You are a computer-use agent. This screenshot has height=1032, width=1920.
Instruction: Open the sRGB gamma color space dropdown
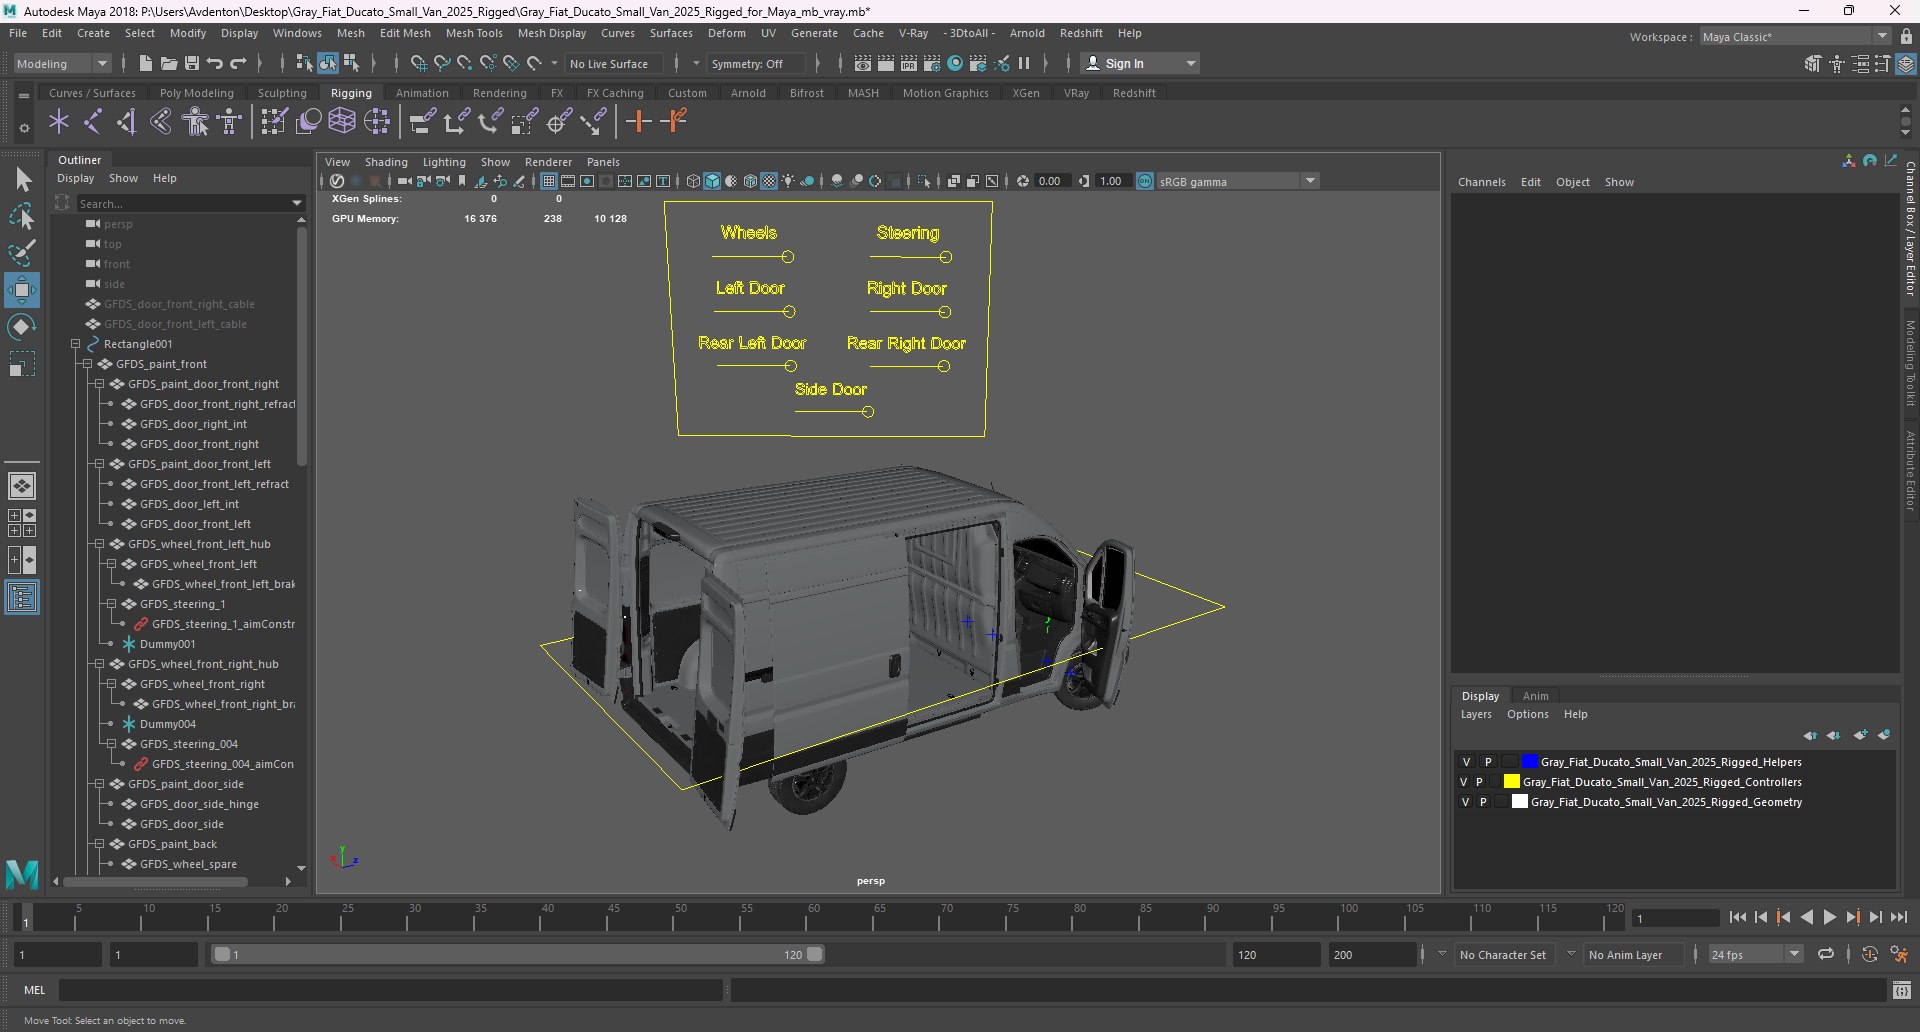click(x=1238, y=181)
